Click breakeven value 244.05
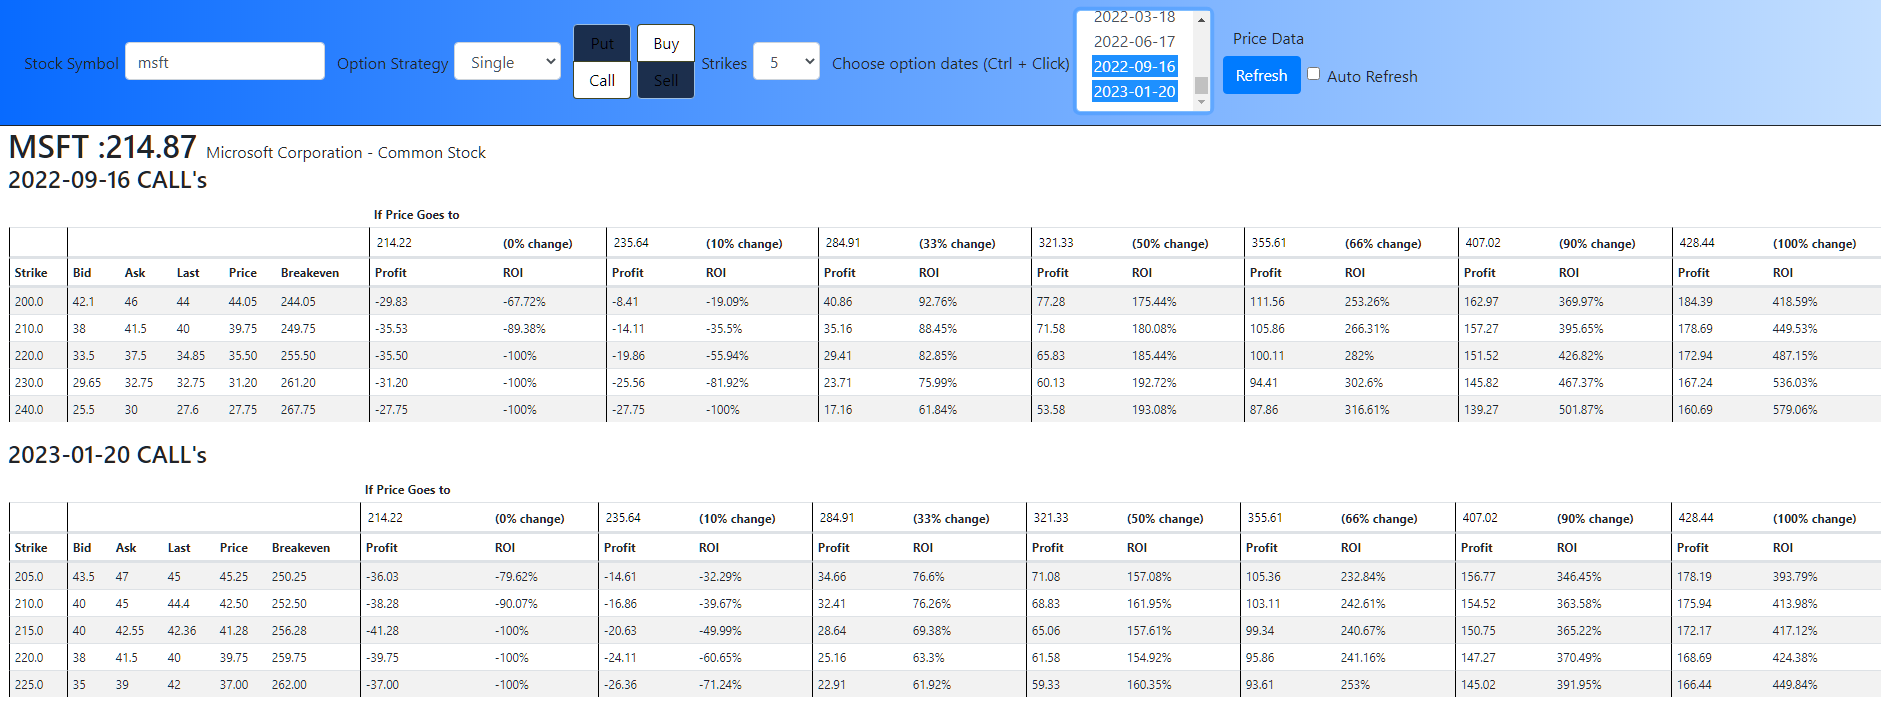Image resolution: width=1881 pixels, height=719 pixels. click(x=298, y=301)
